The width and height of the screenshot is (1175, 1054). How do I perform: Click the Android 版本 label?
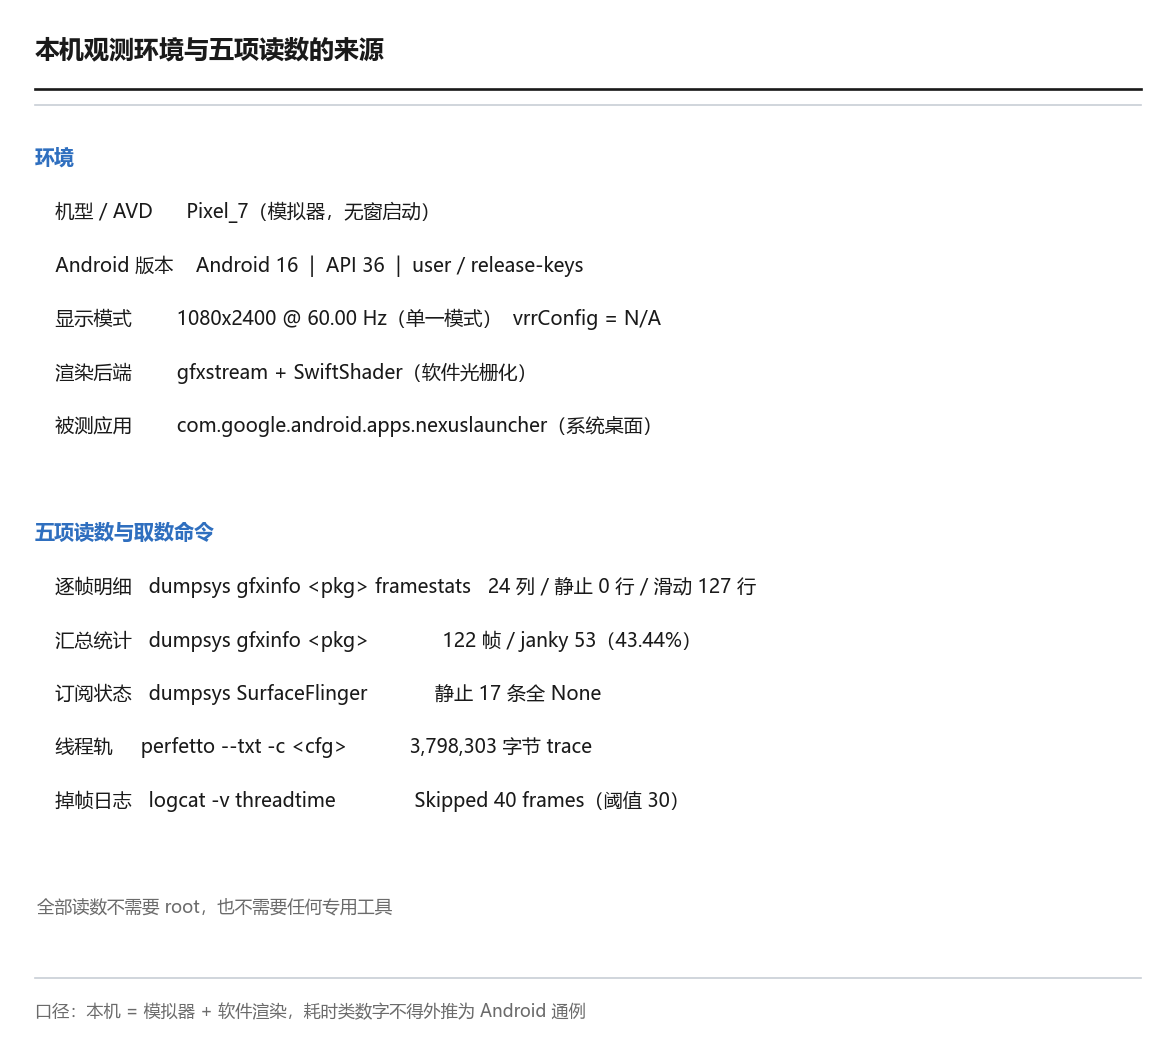tap(114, 265)
